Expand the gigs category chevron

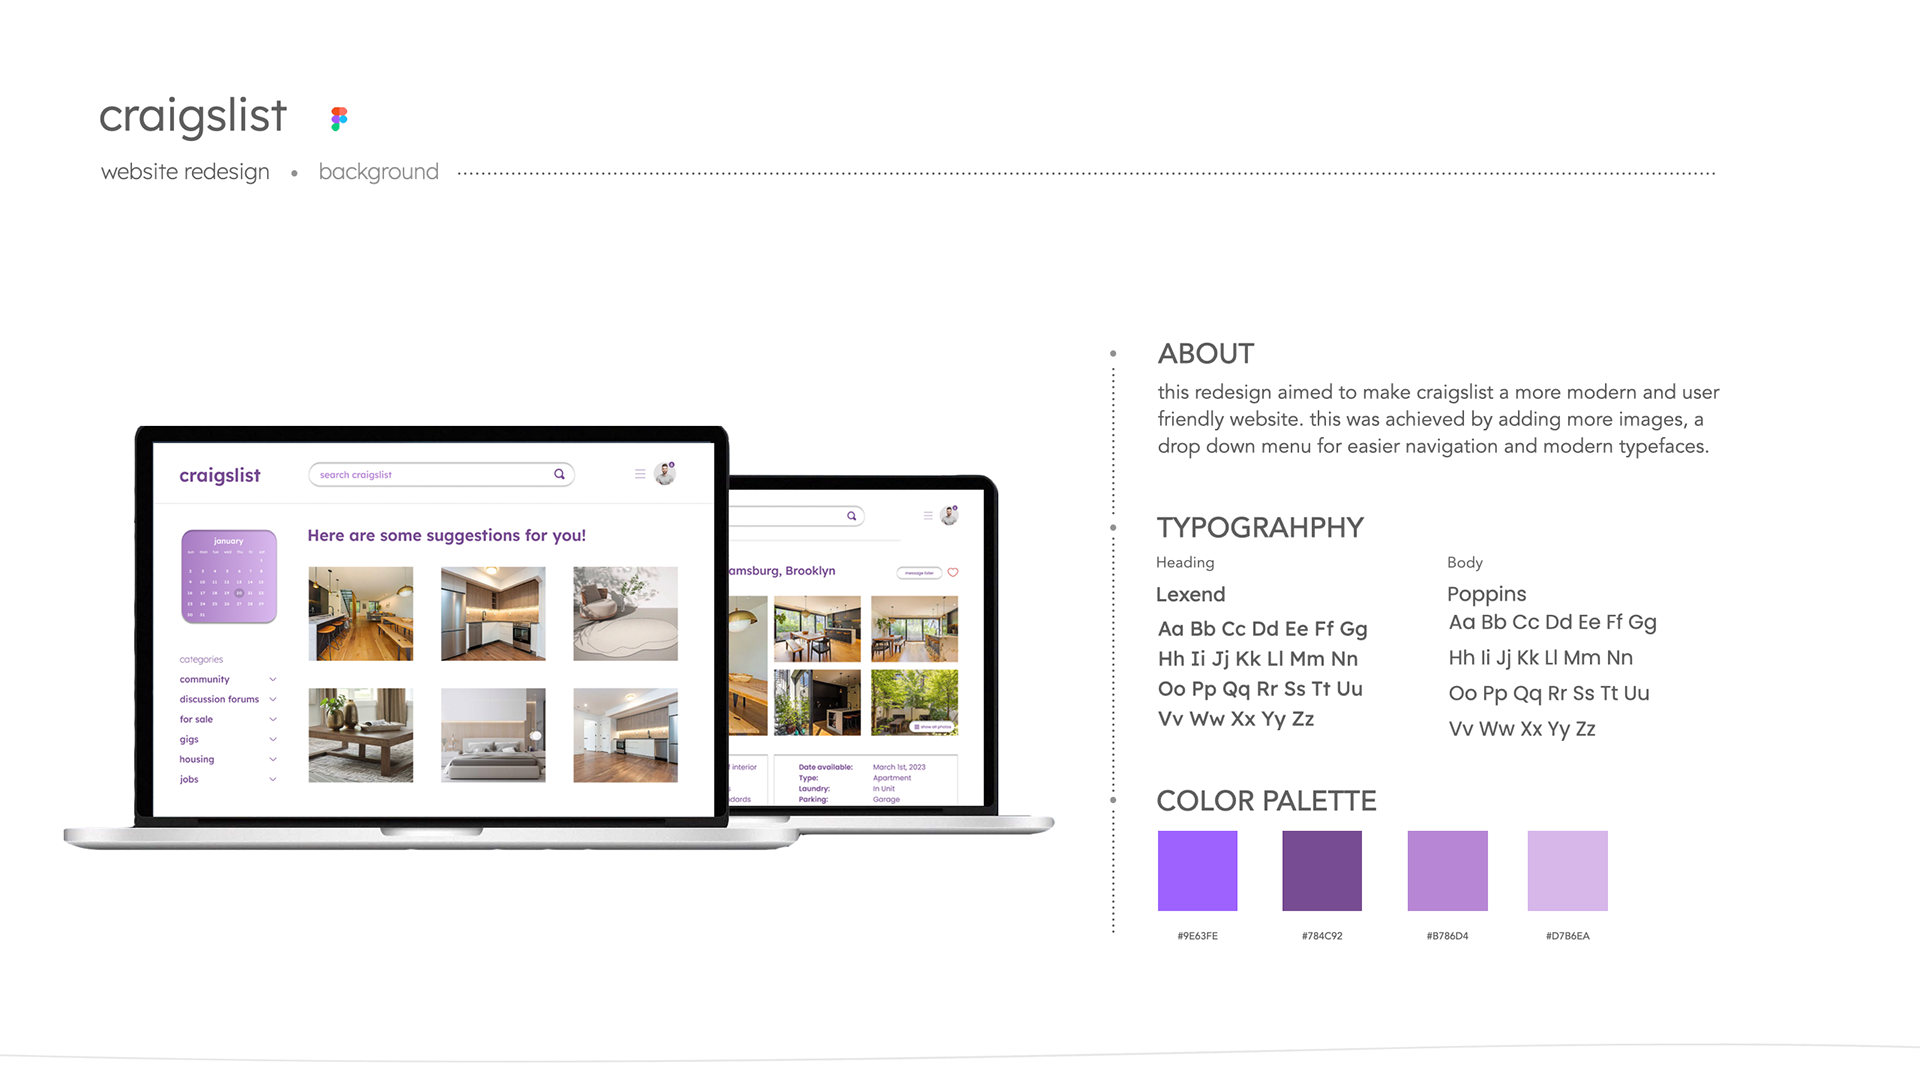[273, 739]
